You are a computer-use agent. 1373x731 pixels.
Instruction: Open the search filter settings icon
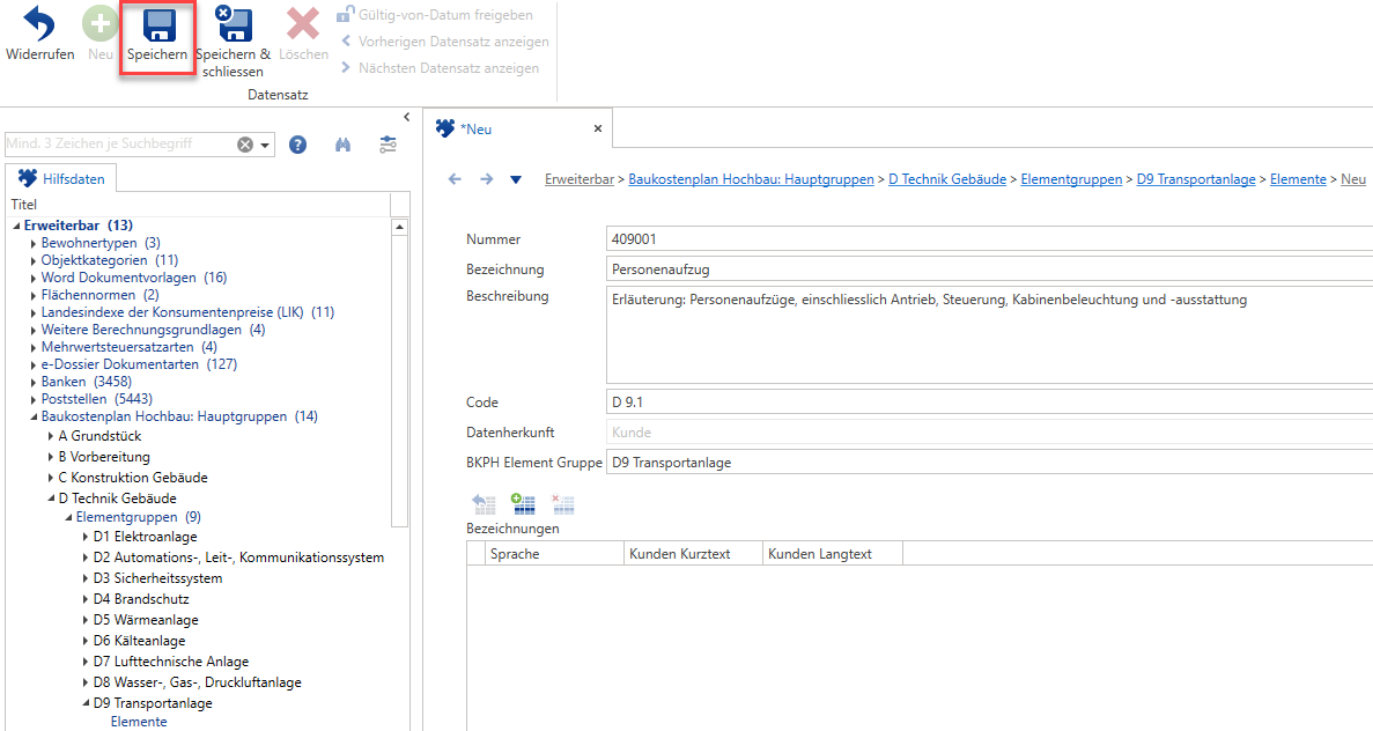point(388,145)
